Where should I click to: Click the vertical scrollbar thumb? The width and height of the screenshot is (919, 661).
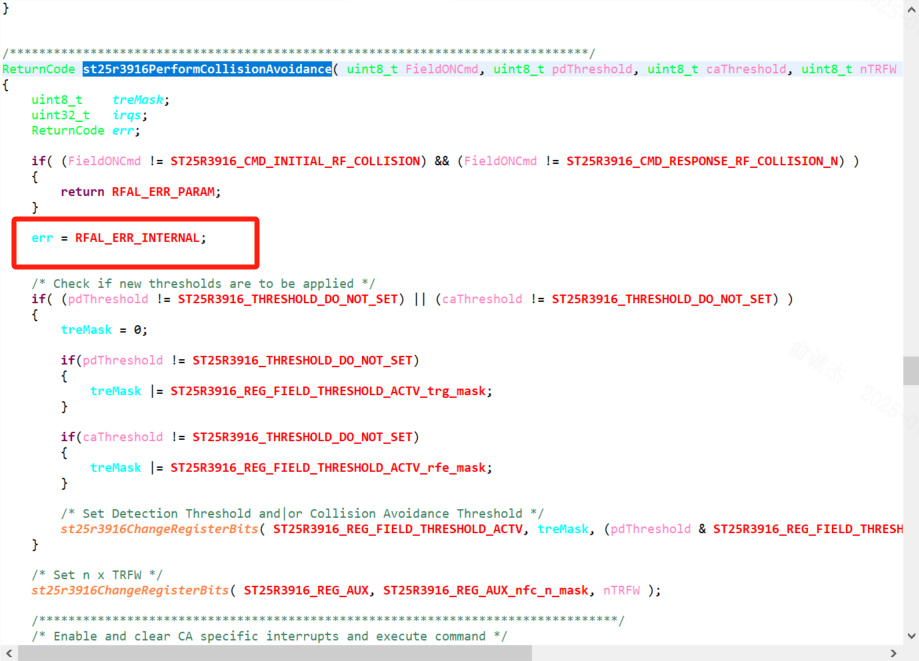click(911, 370)
